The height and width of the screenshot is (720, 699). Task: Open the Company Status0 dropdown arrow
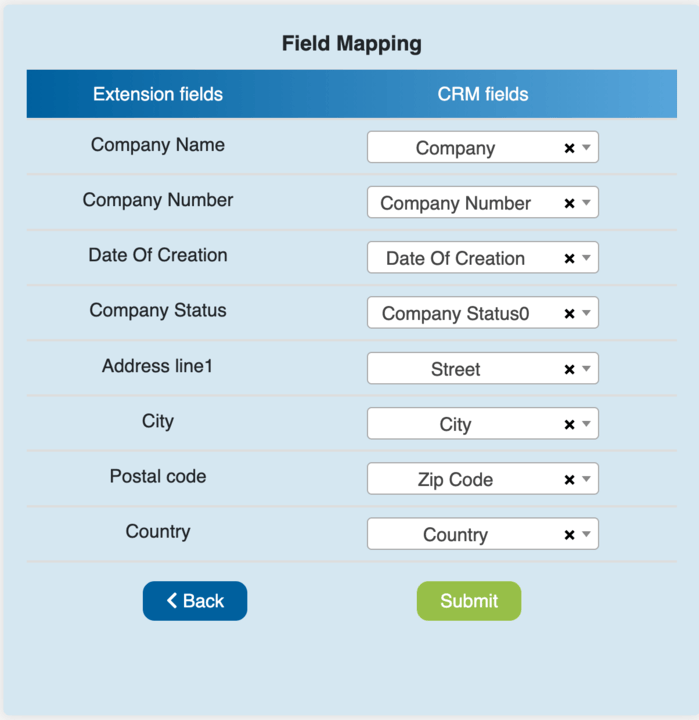[587, 314]
